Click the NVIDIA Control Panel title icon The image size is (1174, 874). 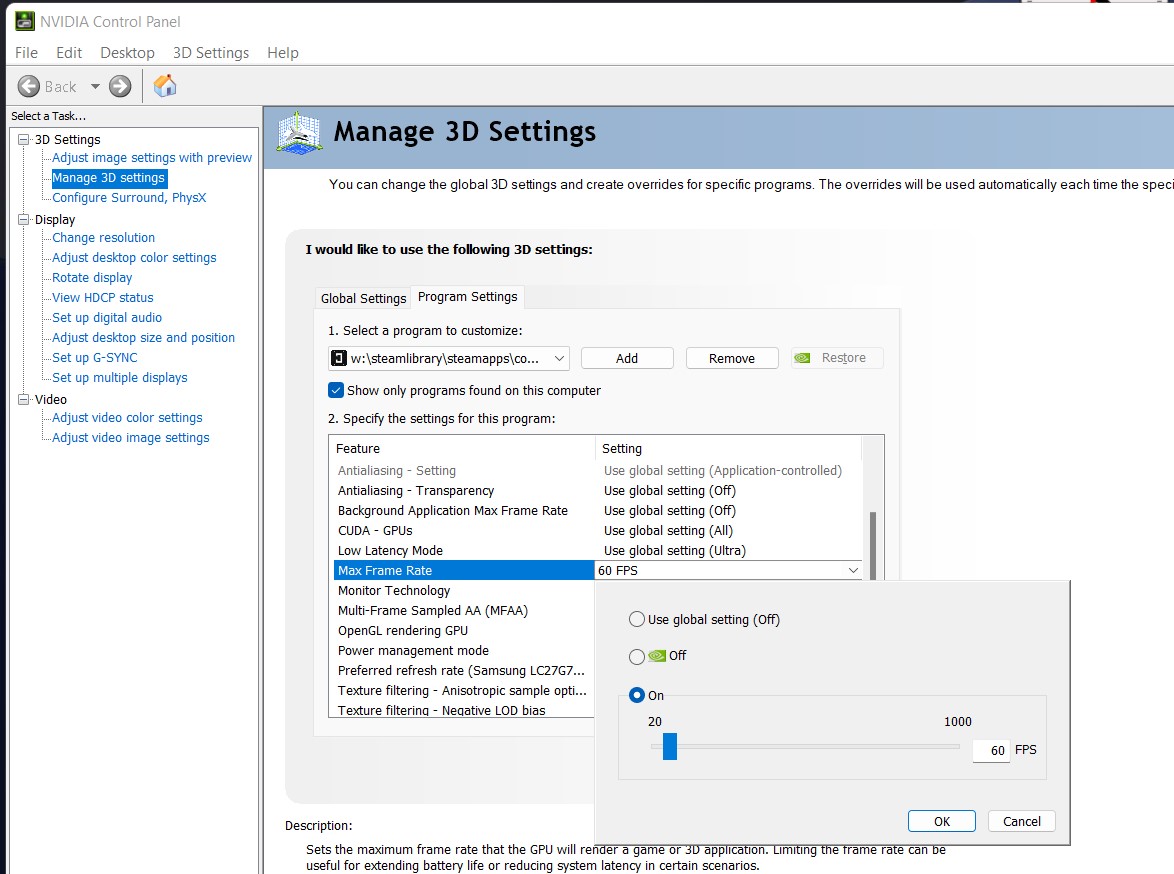coord(23,21)
